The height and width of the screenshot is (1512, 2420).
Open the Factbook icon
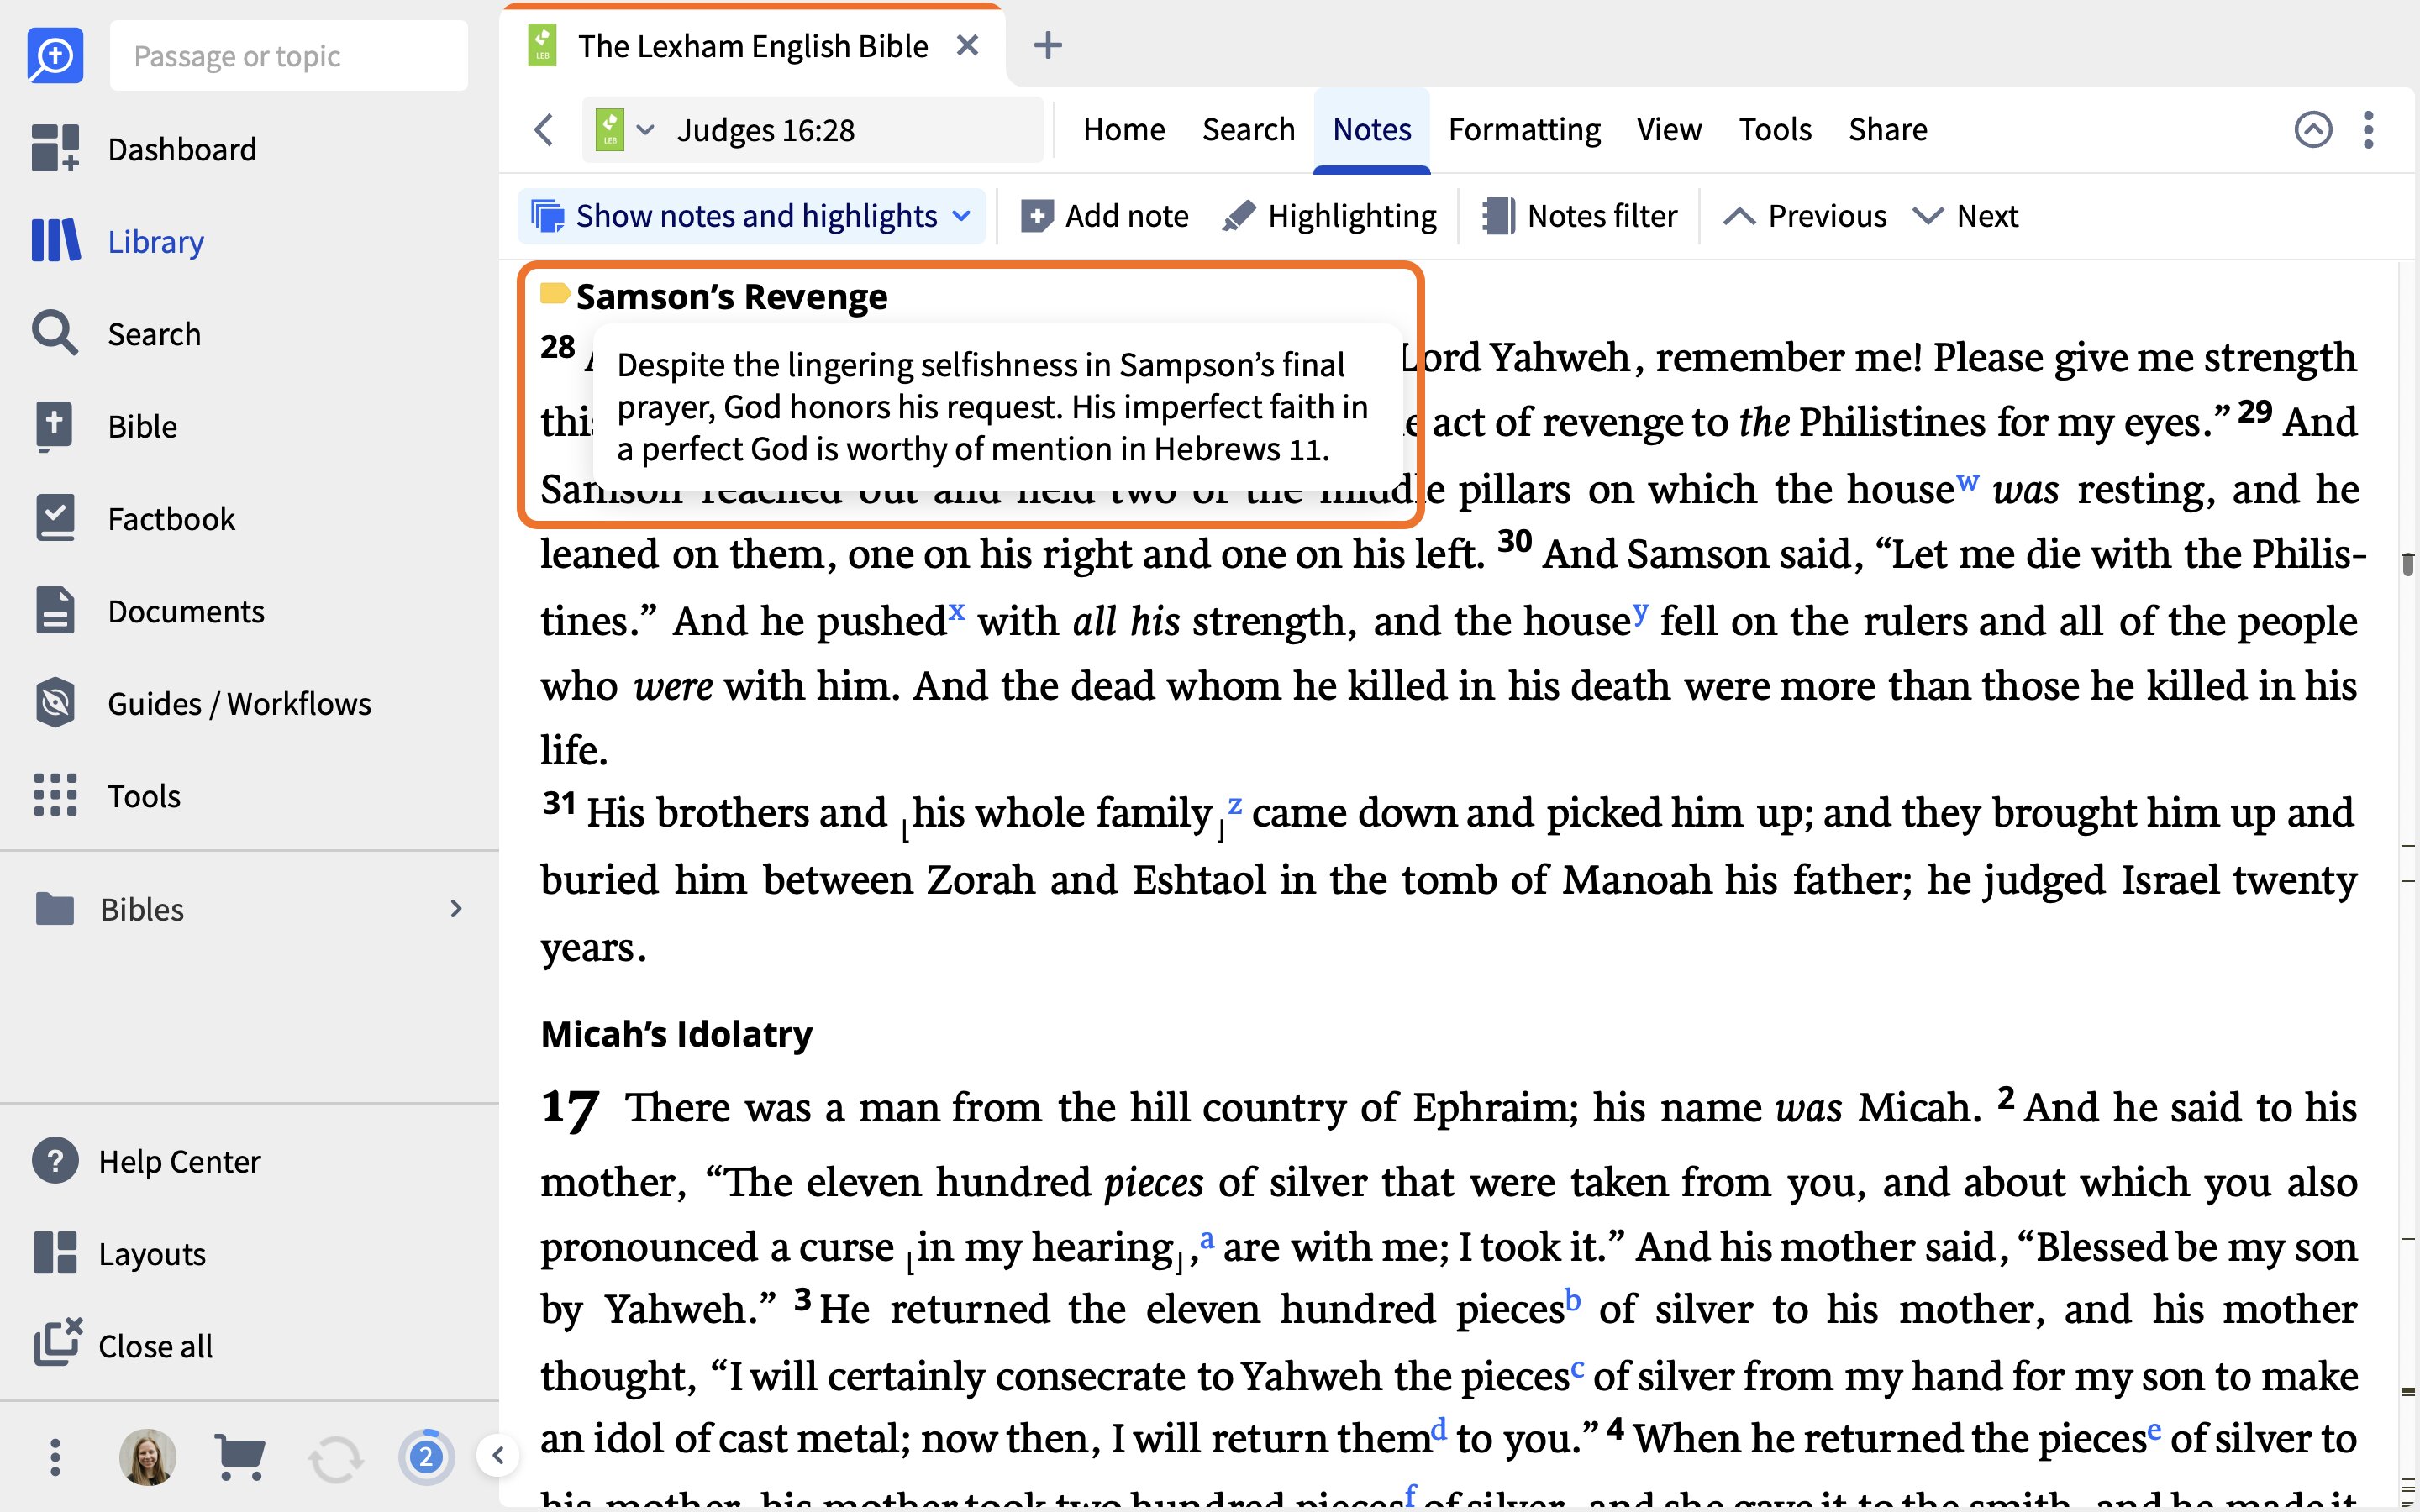click(x=55, y=518)
